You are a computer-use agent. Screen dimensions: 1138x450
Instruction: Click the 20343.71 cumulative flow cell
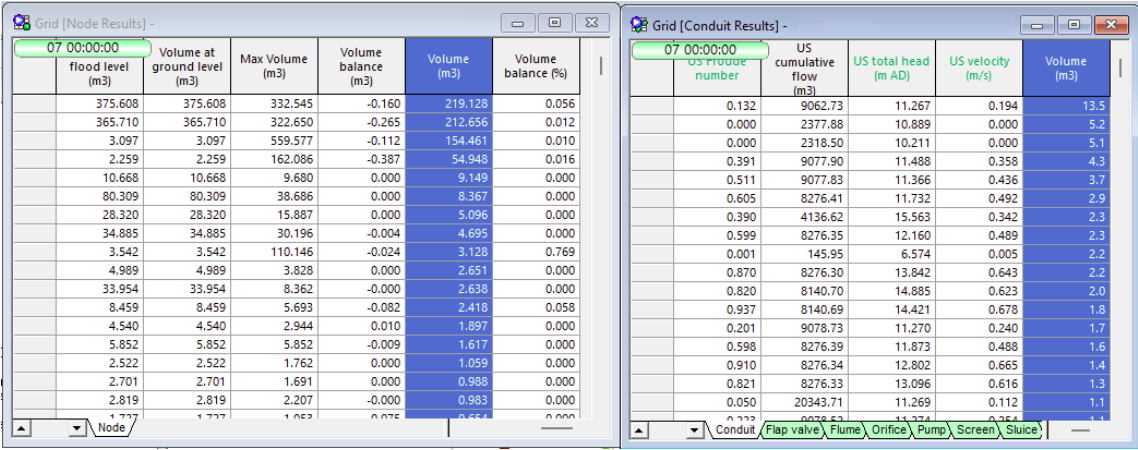(804, 403)
